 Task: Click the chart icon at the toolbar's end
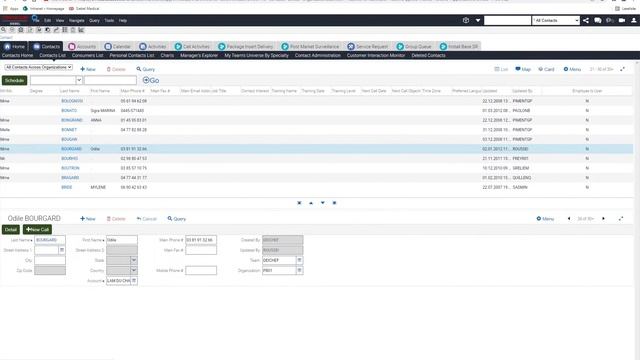[x=81, y=30]
